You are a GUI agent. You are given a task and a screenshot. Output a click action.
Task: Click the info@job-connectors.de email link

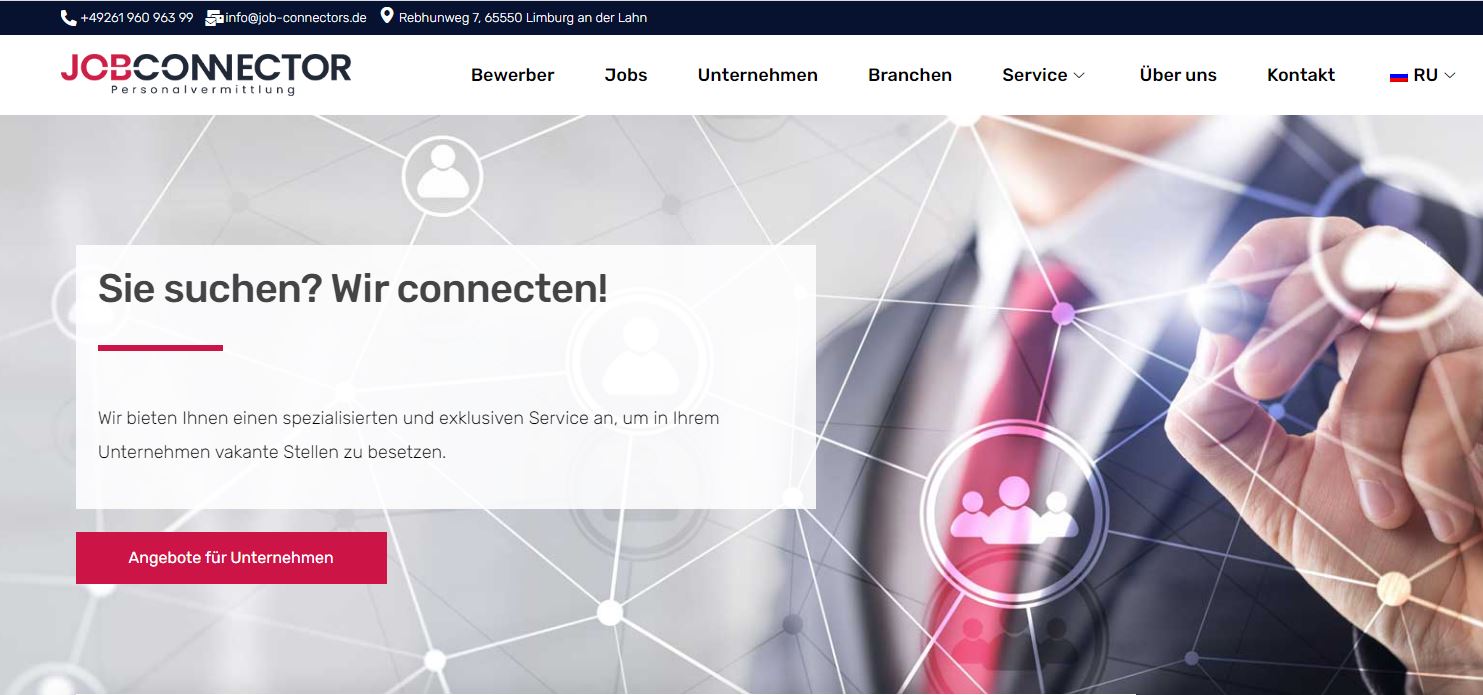(x=296, y=18)
